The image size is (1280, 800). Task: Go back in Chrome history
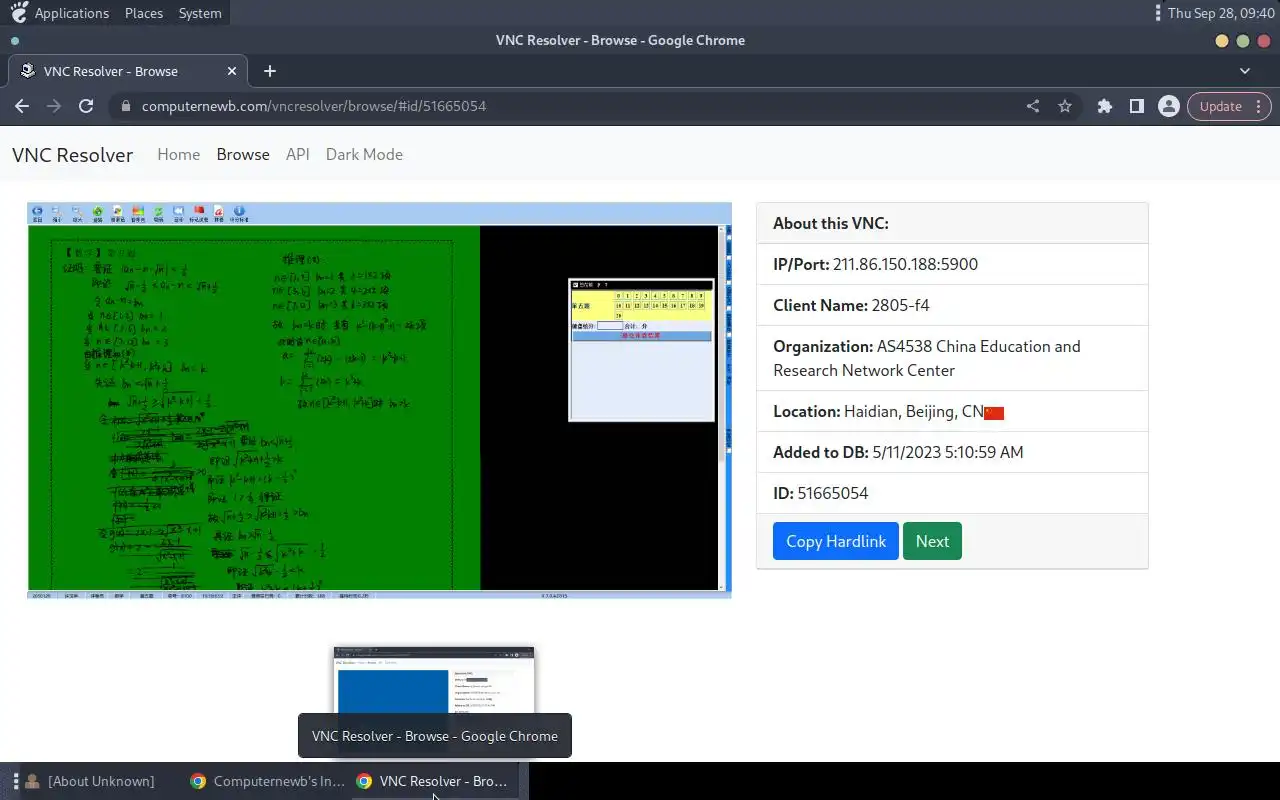click(22, 106)
